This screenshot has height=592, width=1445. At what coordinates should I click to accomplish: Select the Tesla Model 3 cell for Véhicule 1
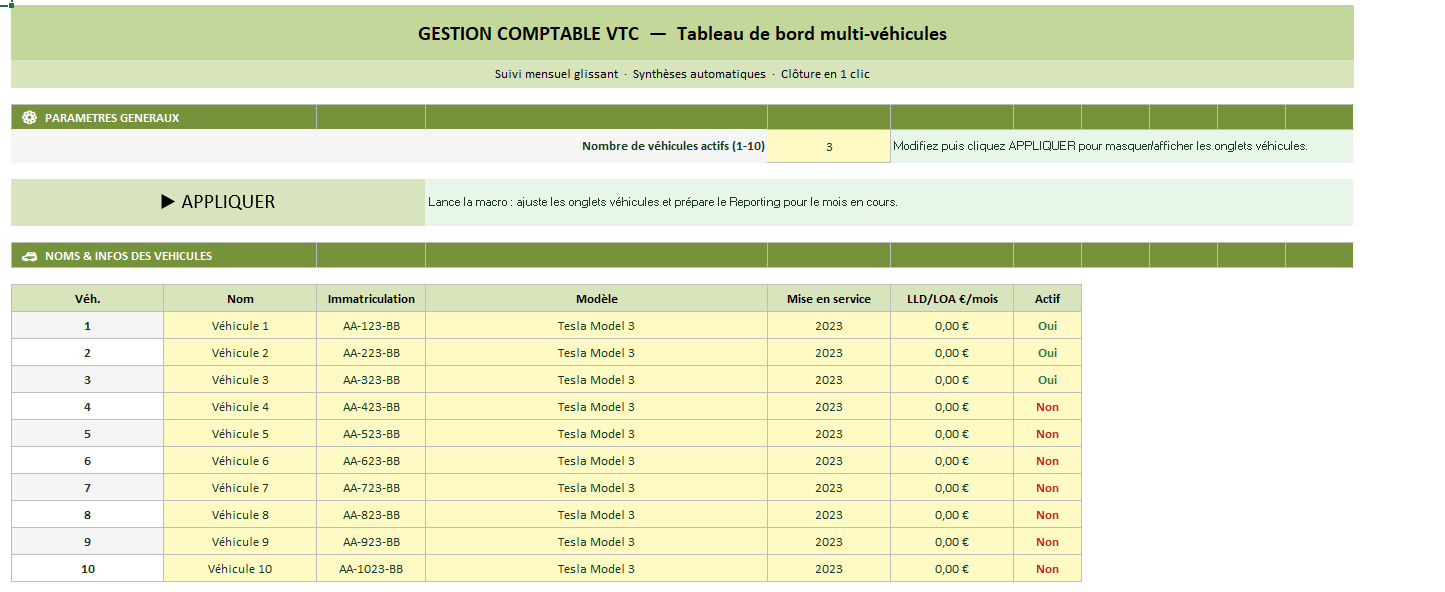[596, 326]
